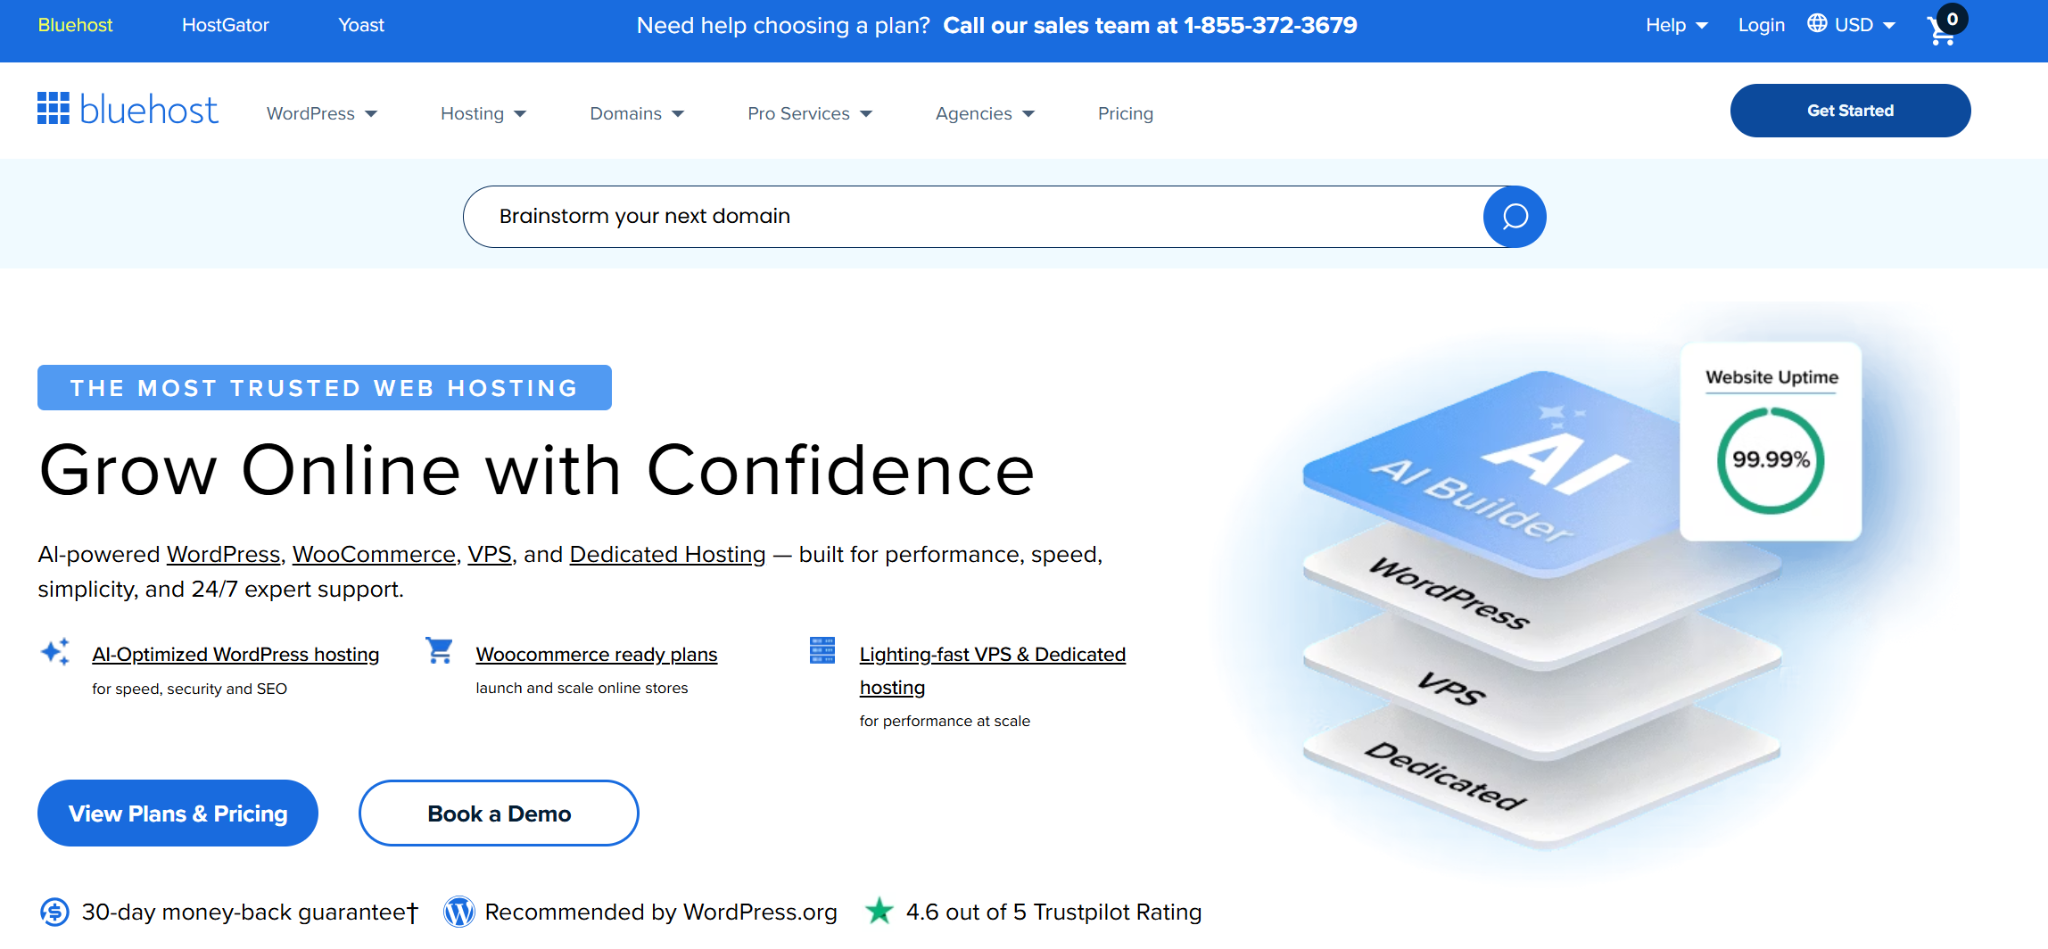Expand the Hosting nav dropdown

(483, 114)
